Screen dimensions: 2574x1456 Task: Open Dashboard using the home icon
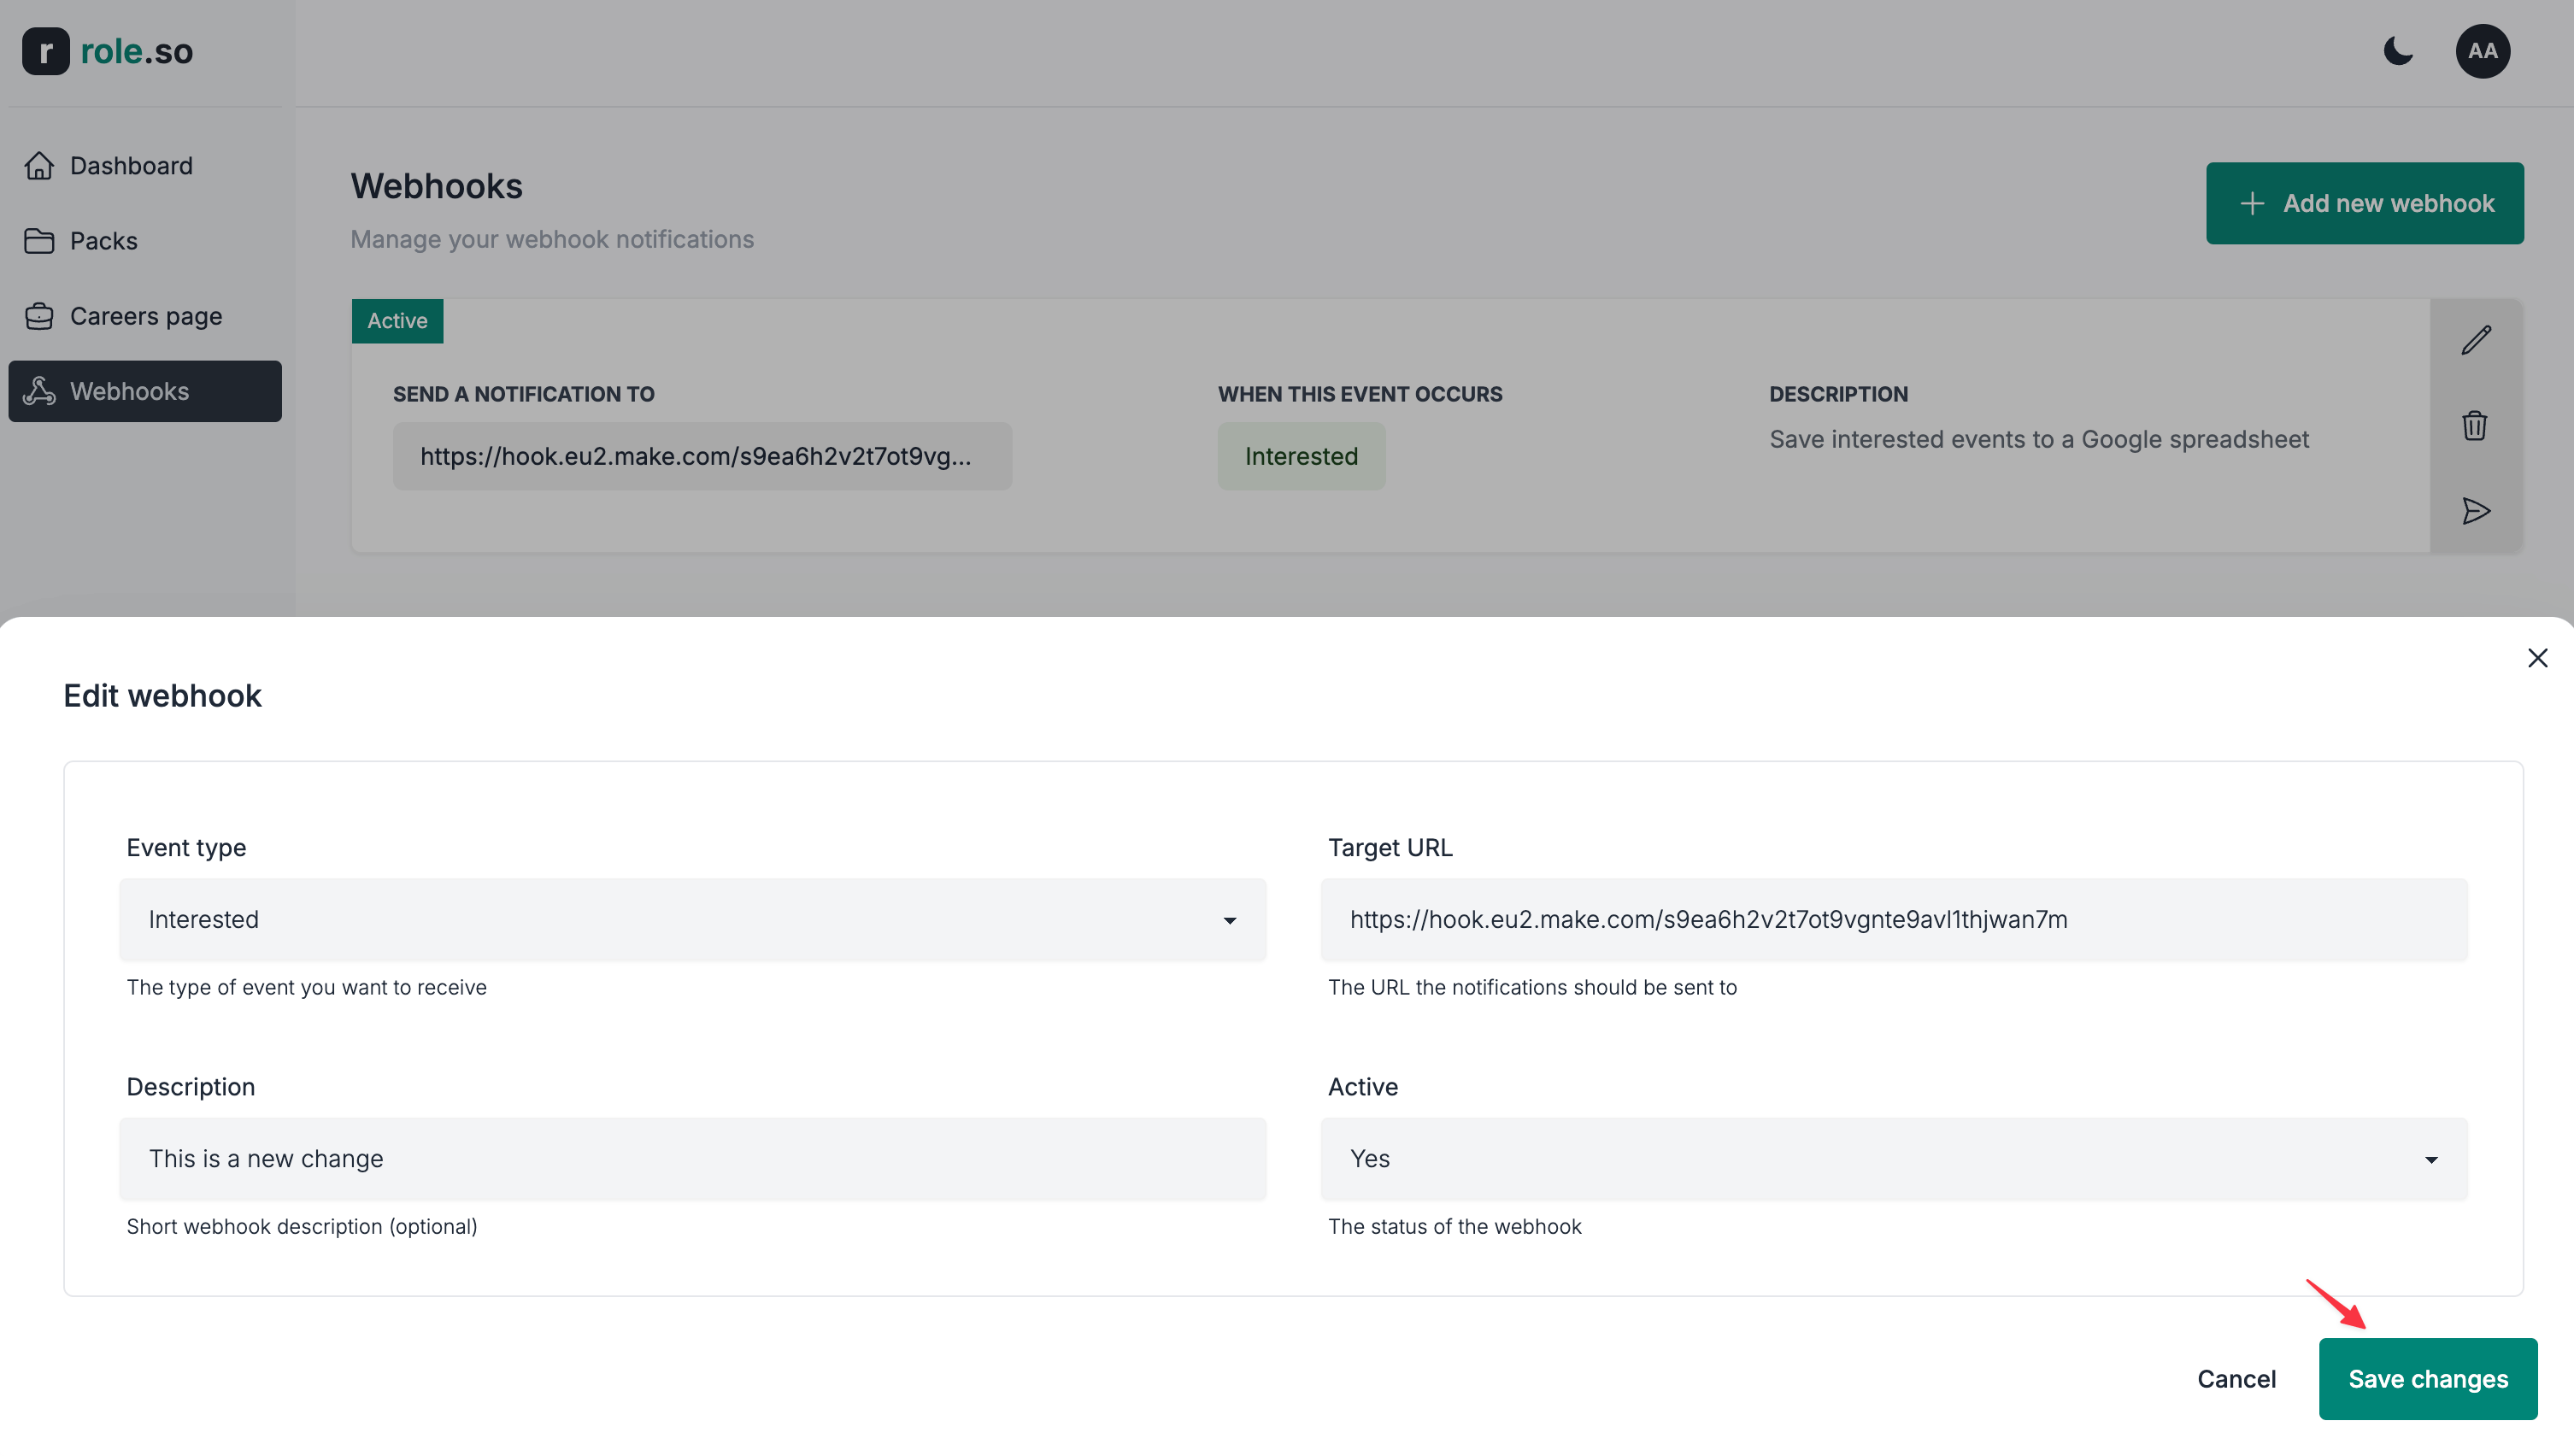point(40,165)
